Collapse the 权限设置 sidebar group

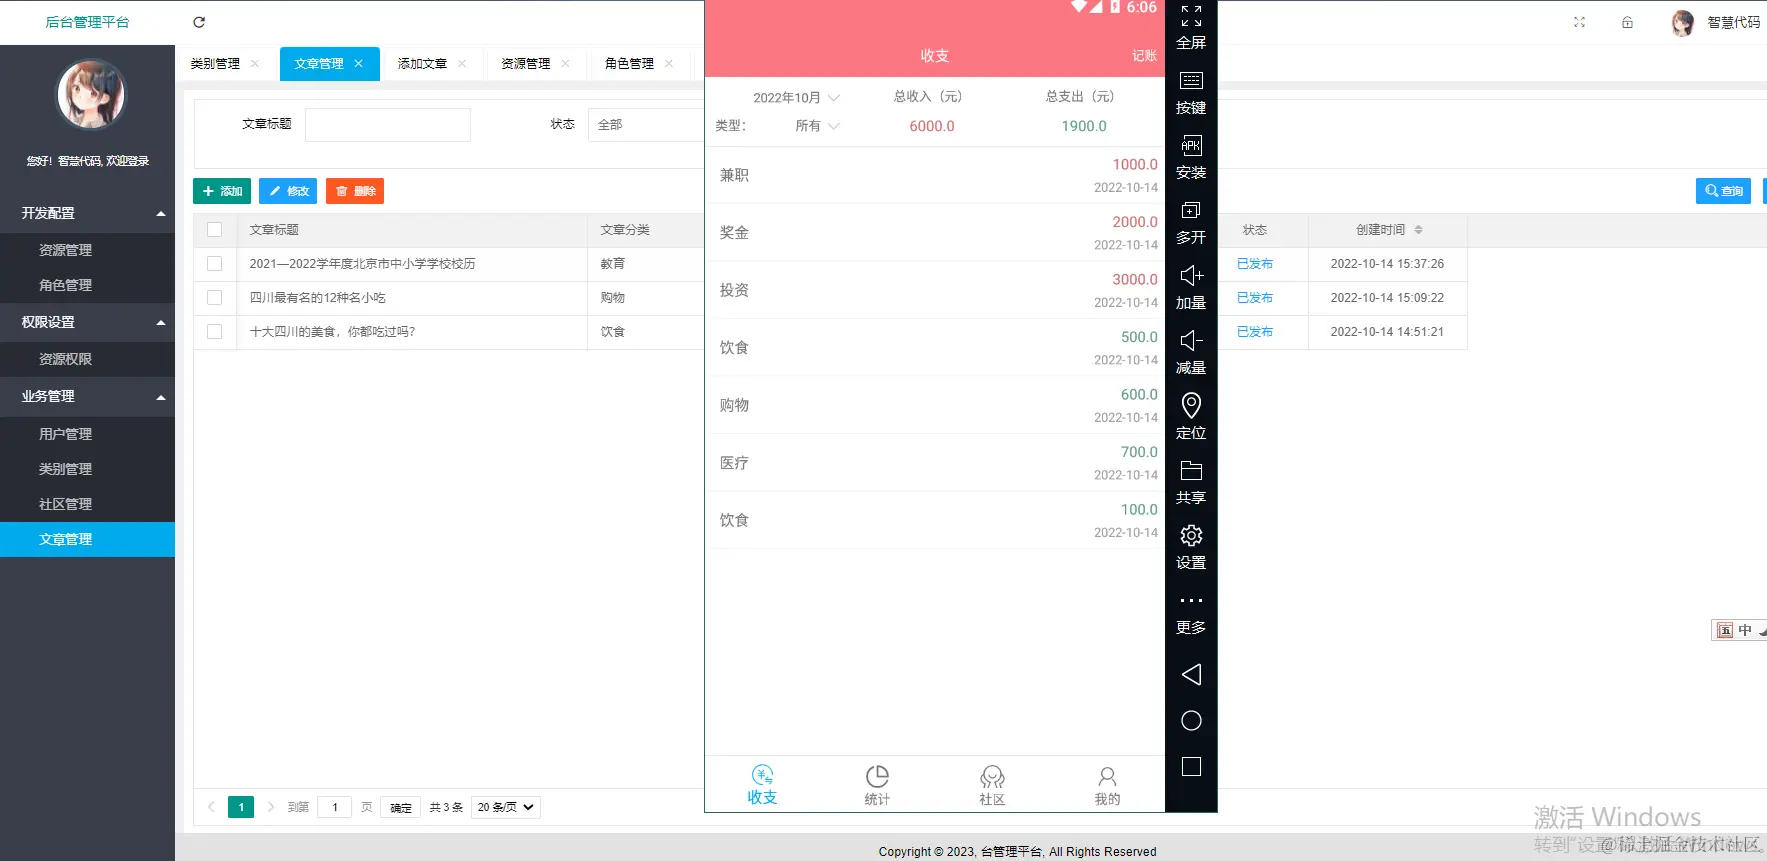[x=87, y=322]
